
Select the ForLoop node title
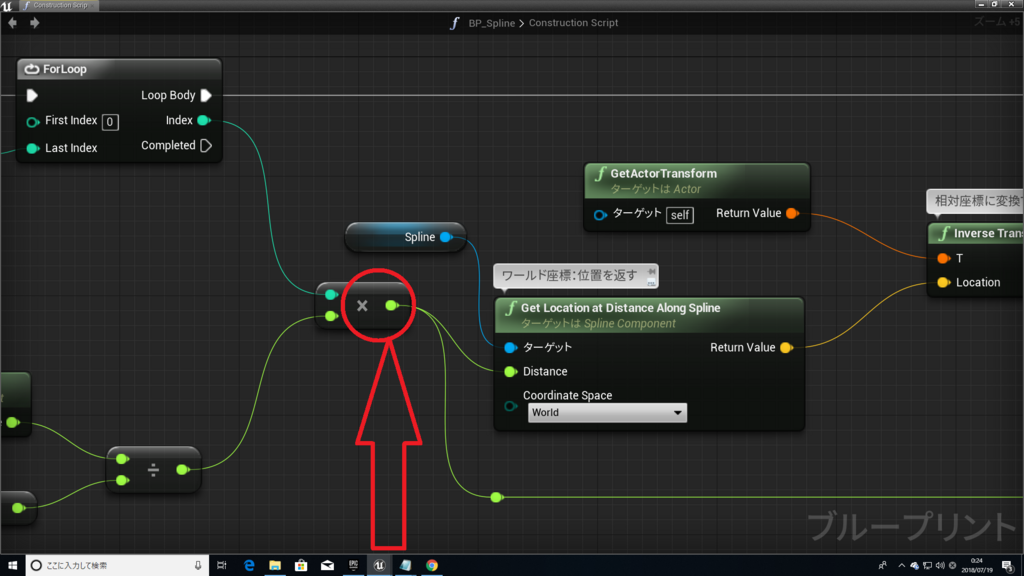(64, 69)
